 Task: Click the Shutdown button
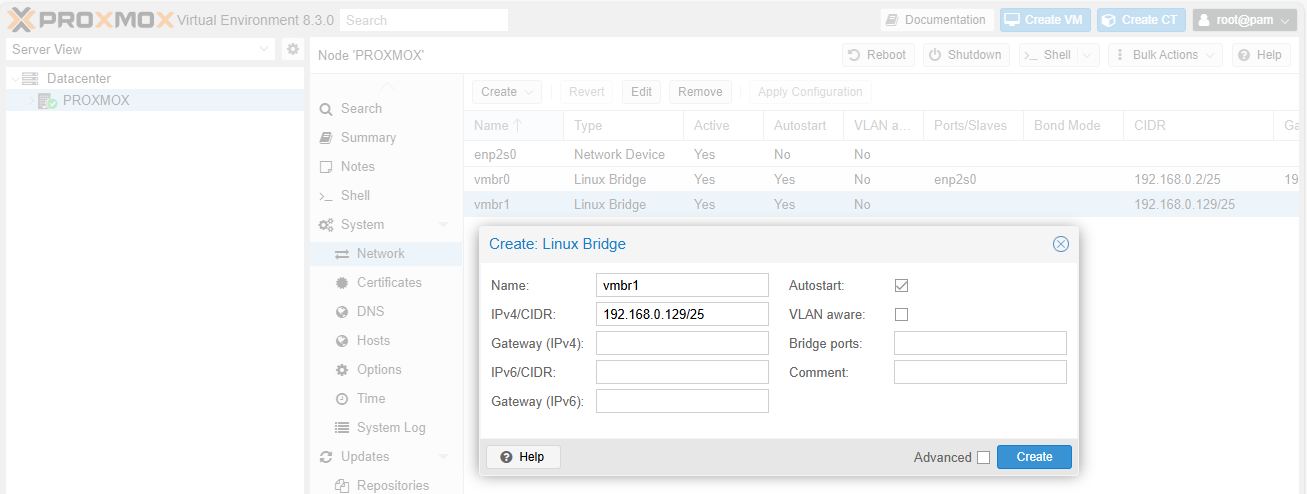pos(965,55)
